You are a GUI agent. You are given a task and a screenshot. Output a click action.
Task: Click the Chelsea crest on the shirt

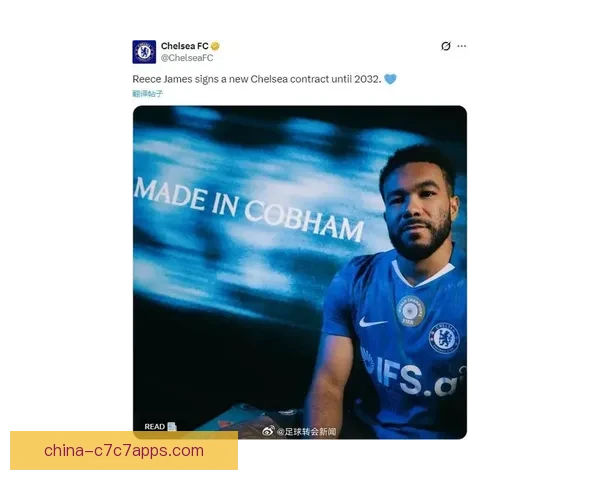tap(443, 338)
